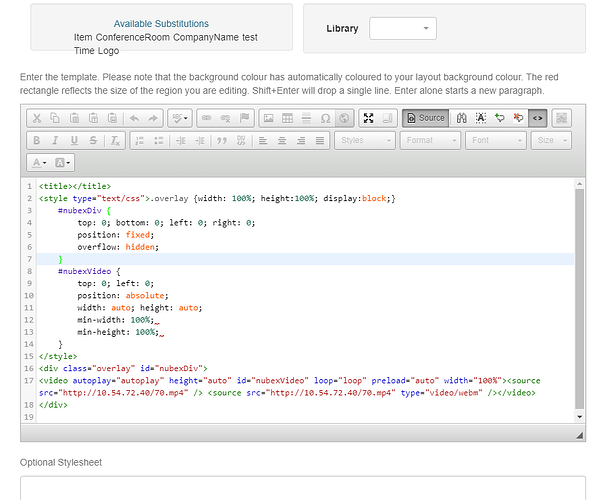This screenshot has height=500, width=602.
Task: Click the 'position: fixed;' code line
Action: click(x=116, y=235)
